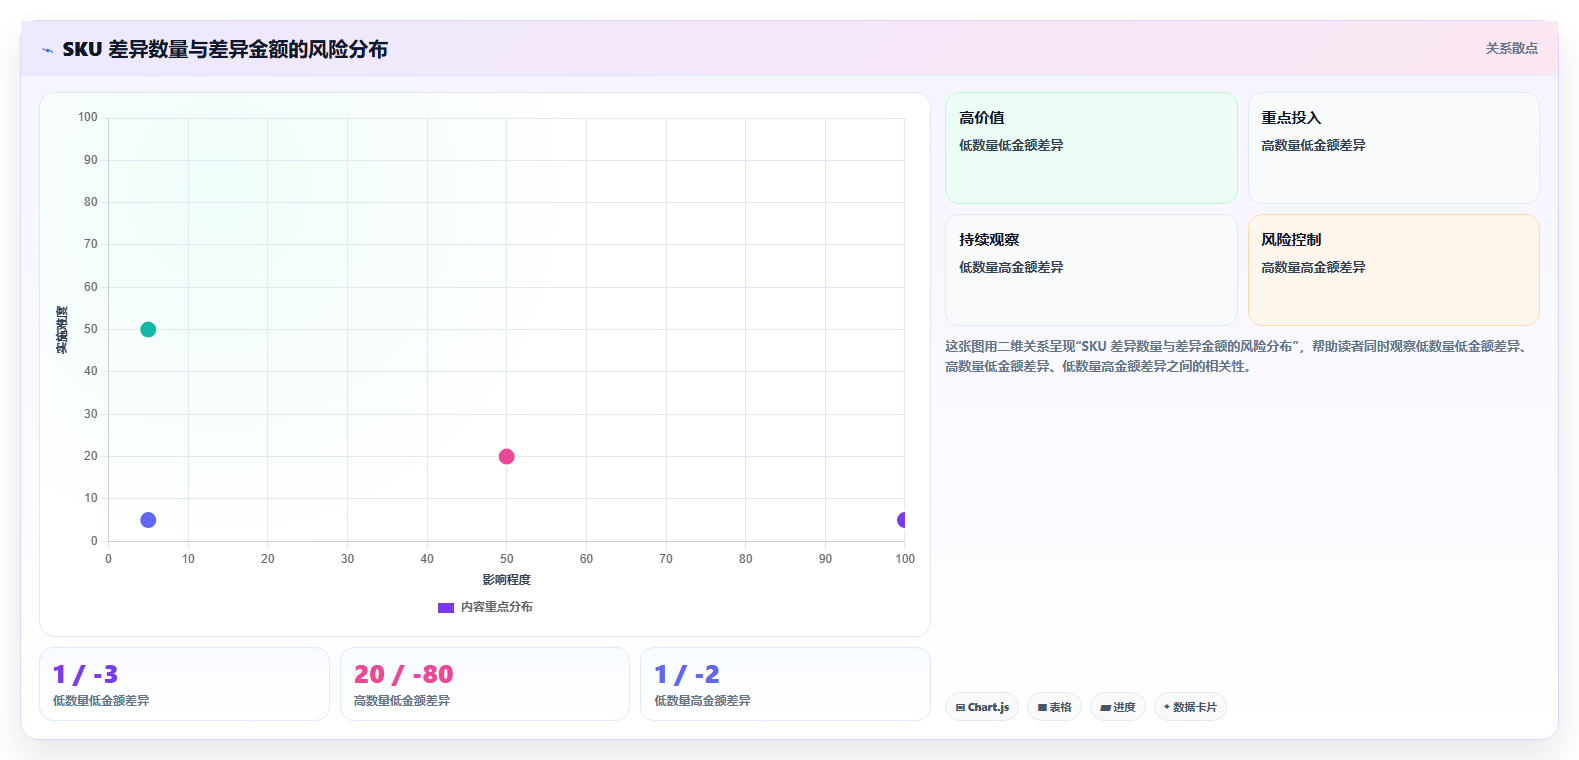Image resolution: width=1579 pixels, height=760 pixels.
Task: Click the 1 / -2 stat value
Action: coord(687,675)
